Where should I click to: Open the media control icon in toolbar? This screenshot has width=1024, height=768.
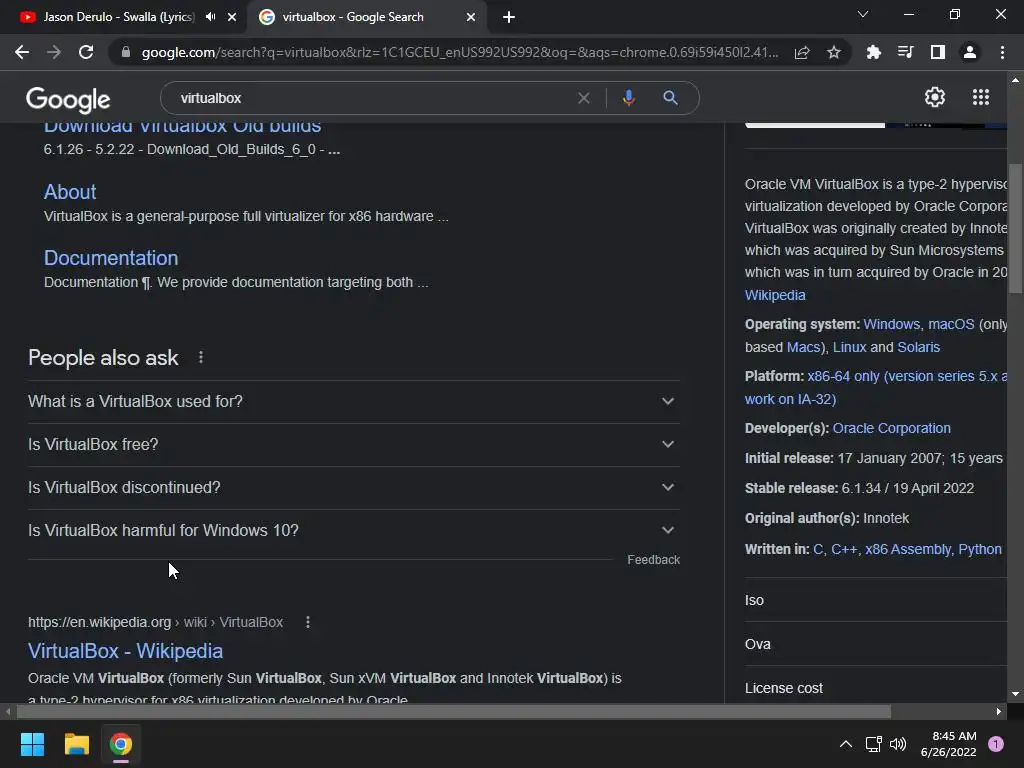coord(905,52)
